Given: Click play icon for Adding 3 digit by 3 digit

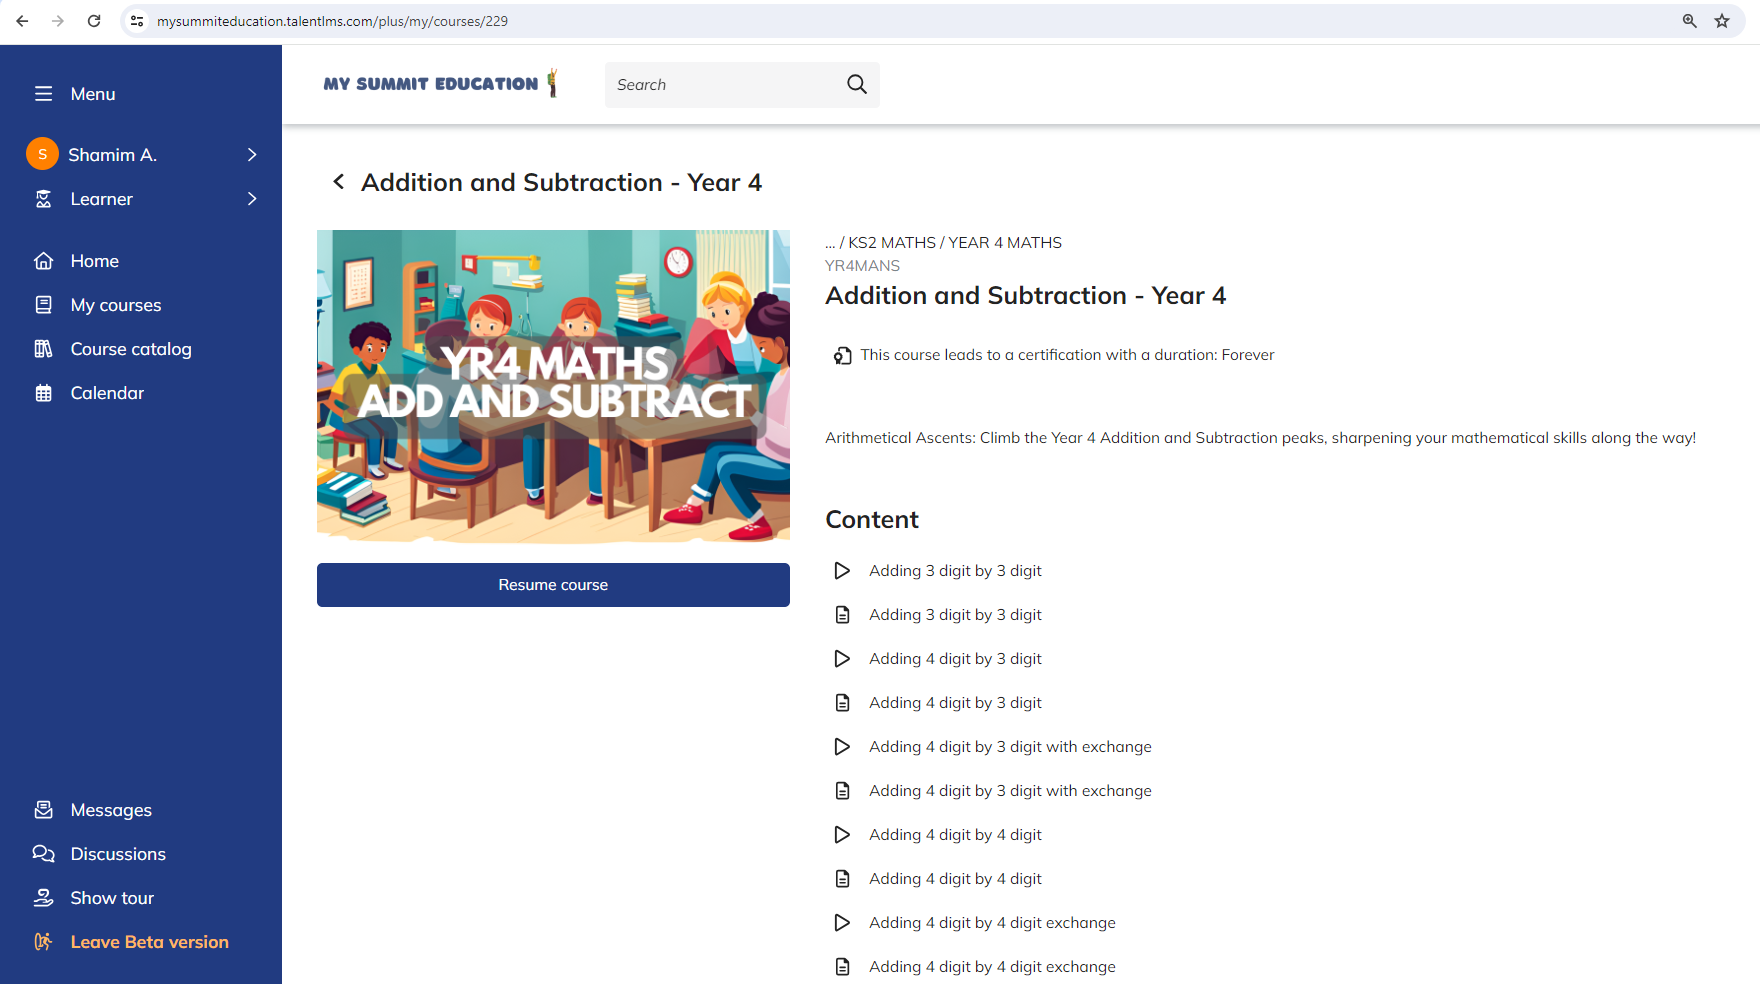Looking at the screenshot, I should [x=842, y=571].
